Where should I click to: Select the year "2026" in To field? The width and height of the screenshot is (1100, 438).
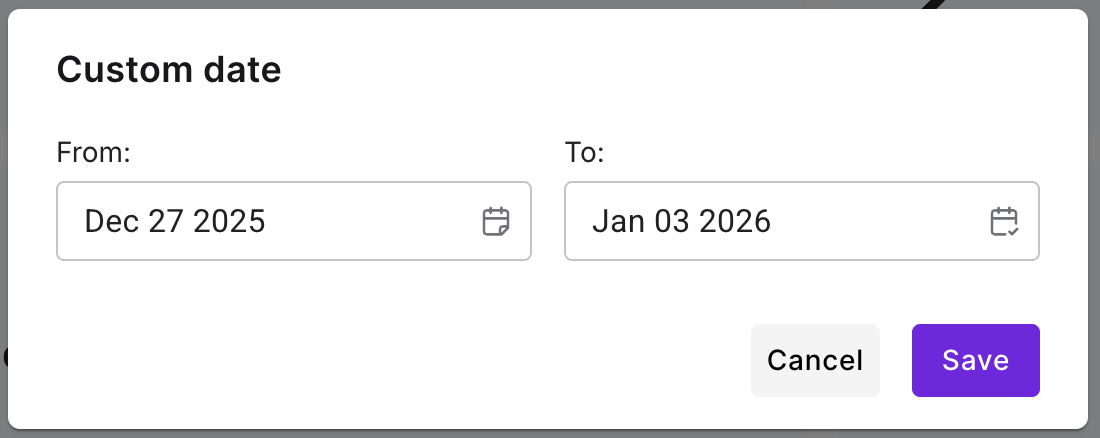pos(735,221)
